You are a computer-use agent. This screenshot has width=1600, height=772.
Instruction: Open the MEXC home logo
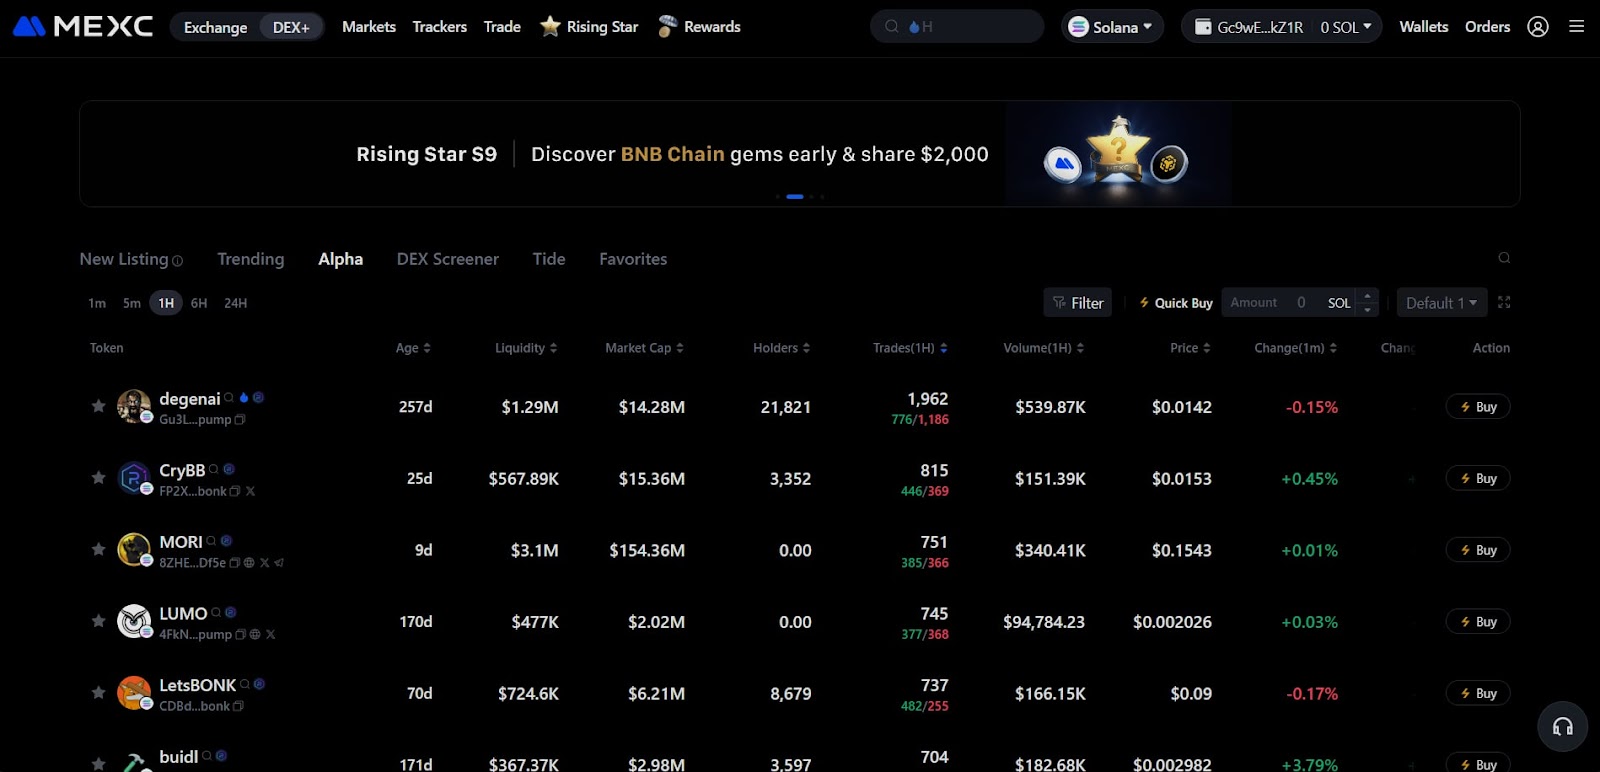[83, 26]
